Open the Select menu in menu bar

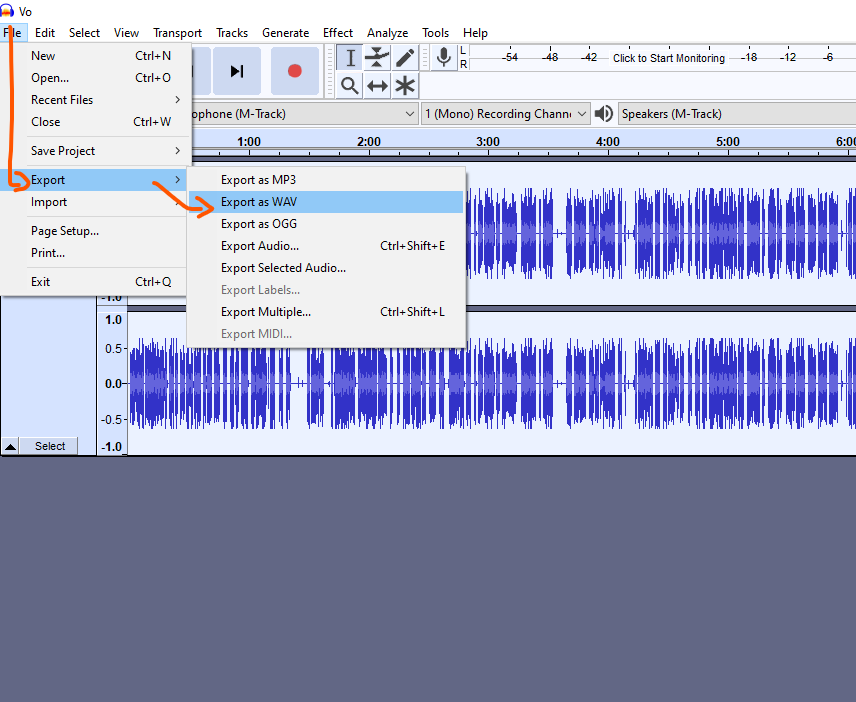click(x=84, y=33)
